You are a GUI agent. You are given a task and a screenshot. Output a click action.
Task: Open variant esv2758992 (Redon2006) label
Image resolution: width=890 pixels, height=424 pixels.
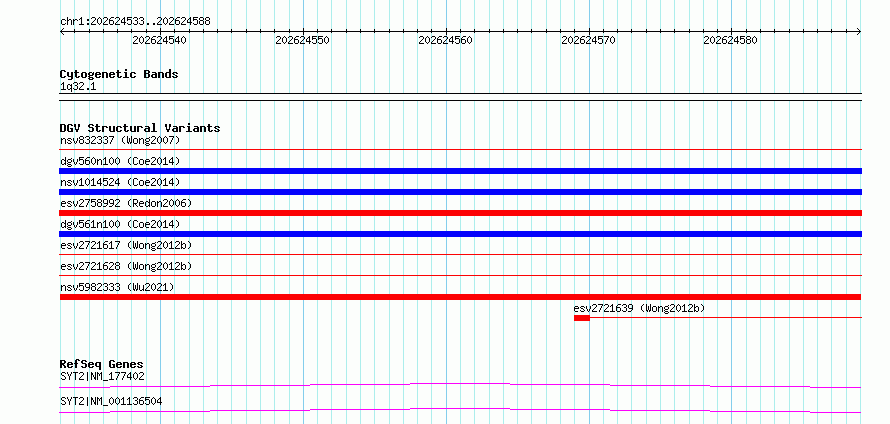[x=126, y=203]
